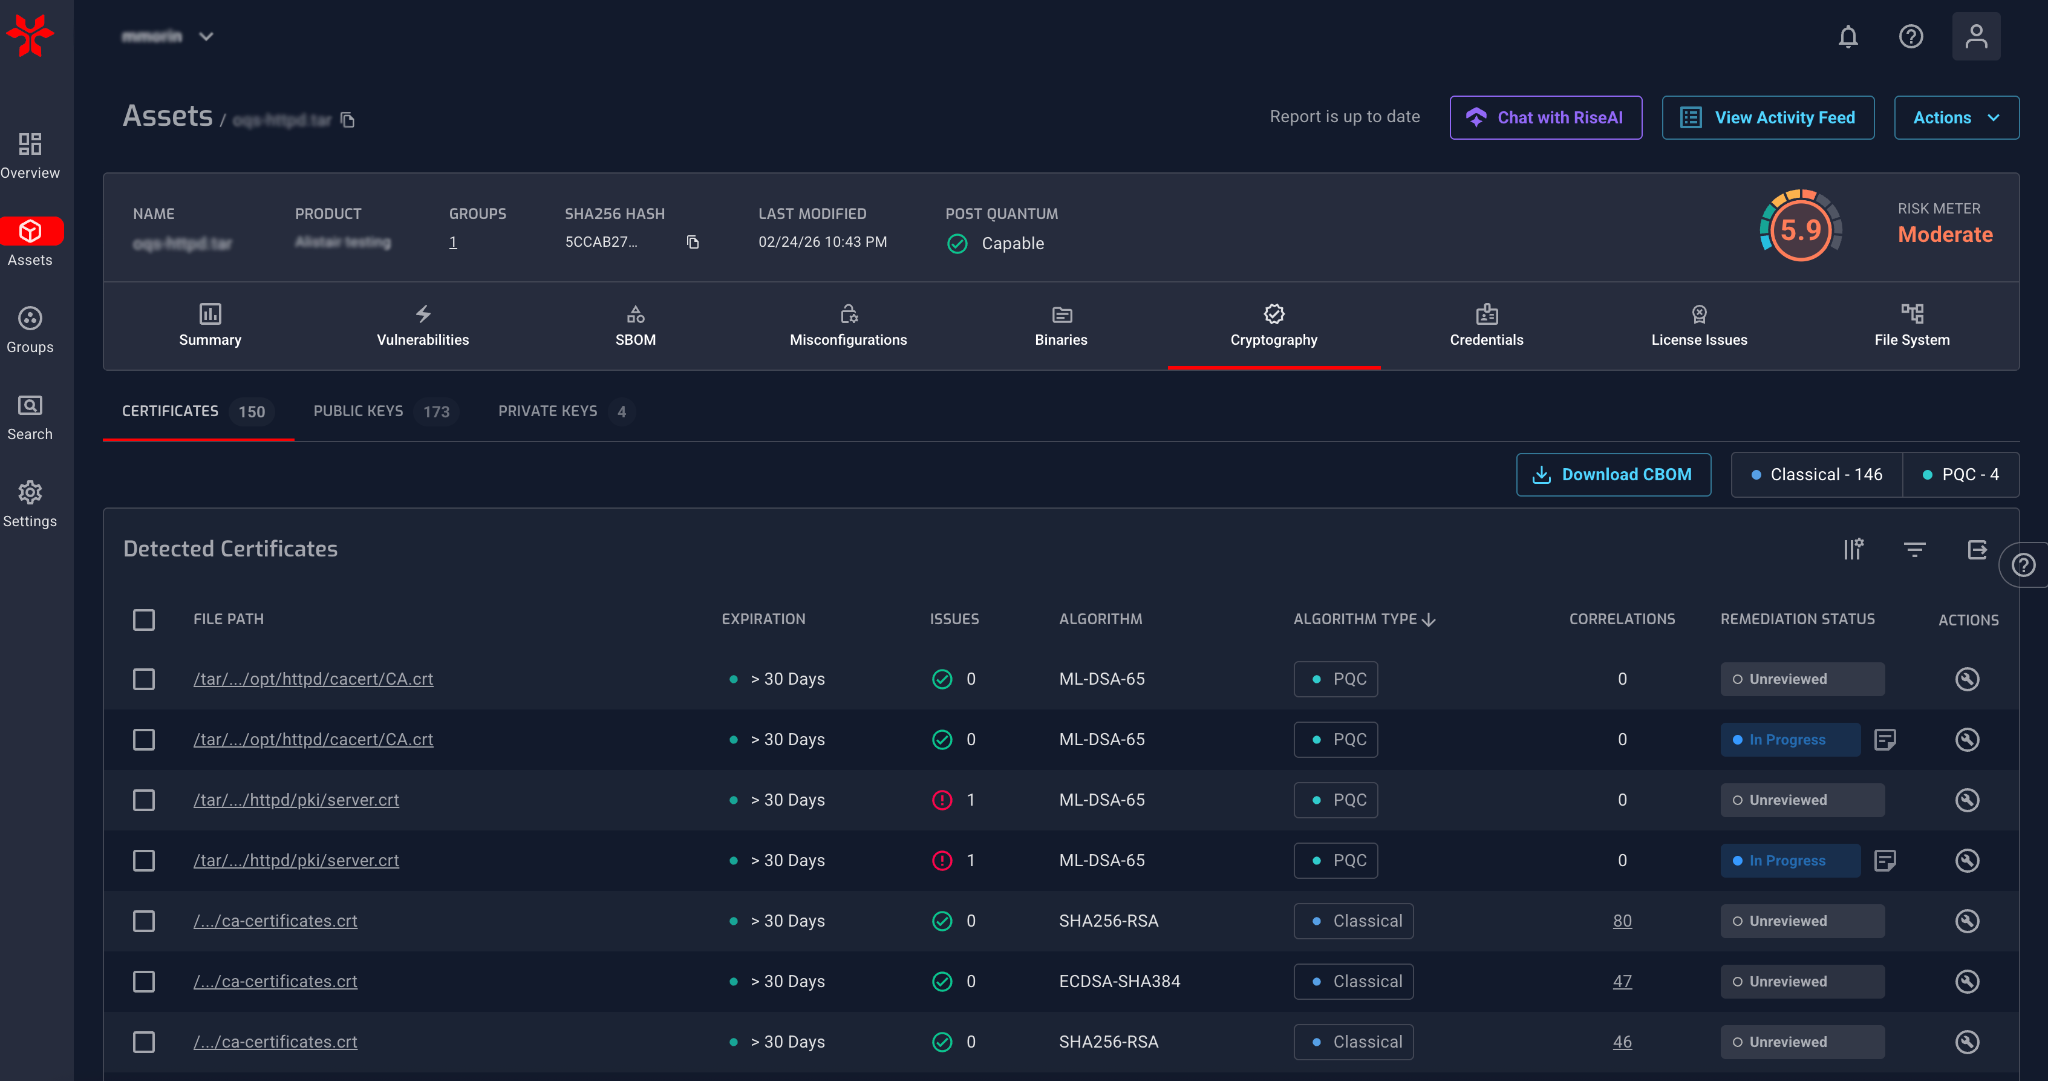
Task: Expand the Actions dropdown
Action: [x=1956, y=118]
